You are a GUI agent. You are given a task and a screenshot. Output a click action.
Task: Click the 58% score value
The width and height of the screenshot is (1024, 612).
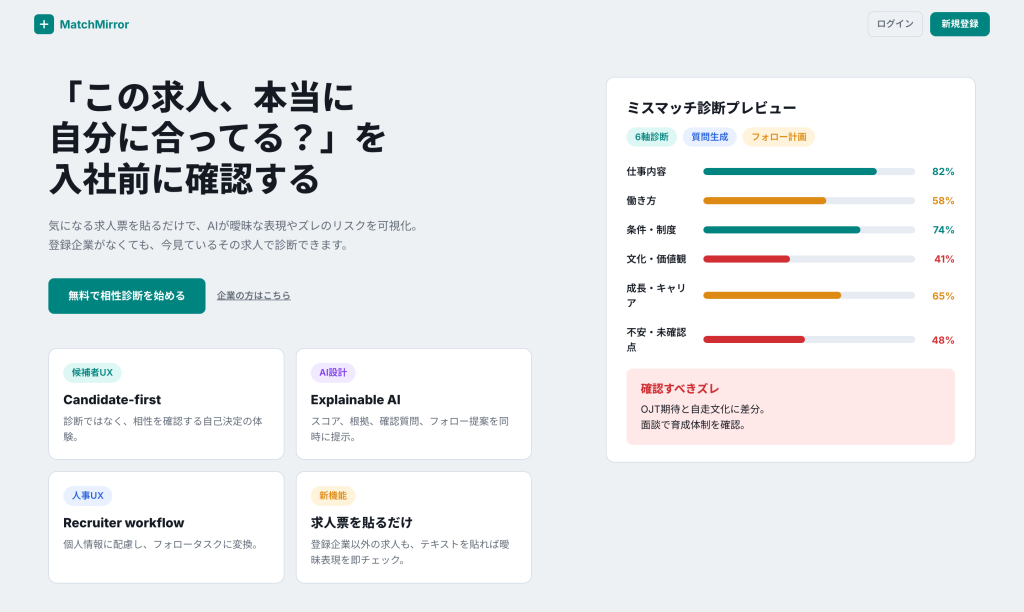[x=943, y=201]
